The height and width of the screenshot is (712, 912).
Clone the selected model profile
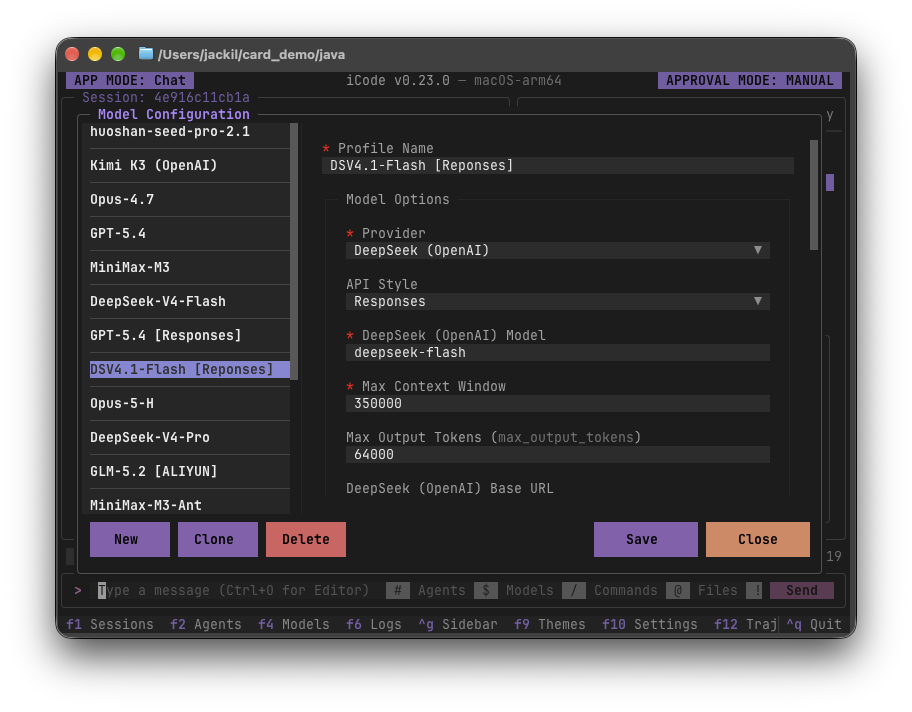(218, 539)
